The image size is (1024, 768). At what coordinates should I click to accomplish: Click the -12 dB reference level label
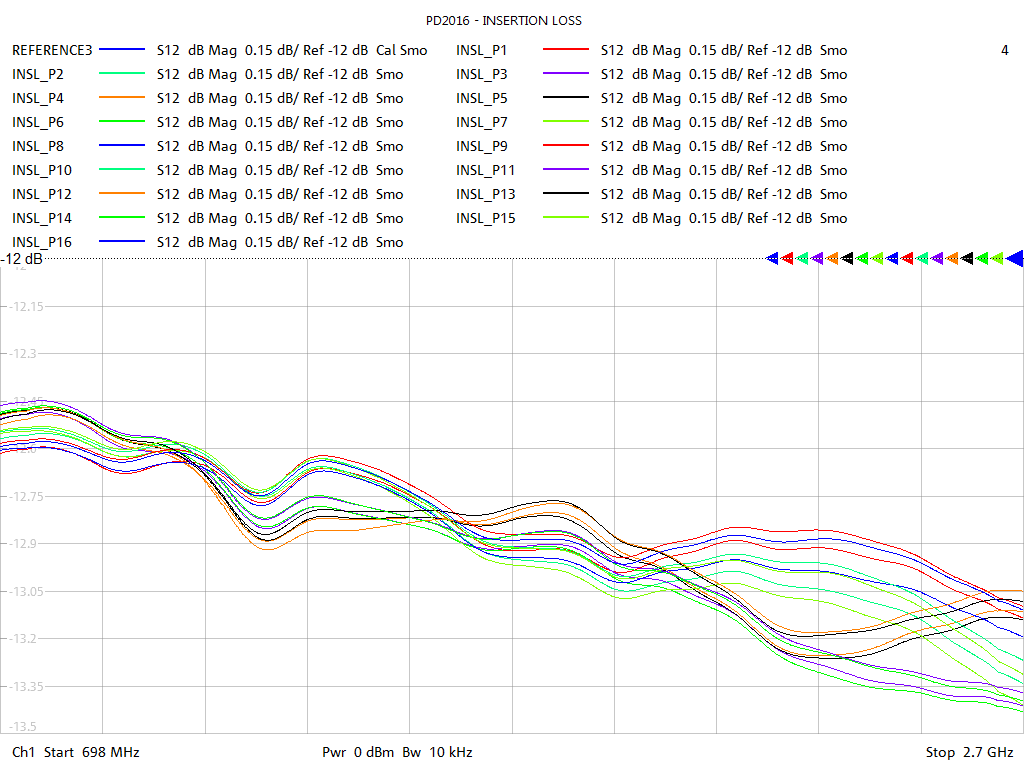pyautogui.click(x=22, y=259)
